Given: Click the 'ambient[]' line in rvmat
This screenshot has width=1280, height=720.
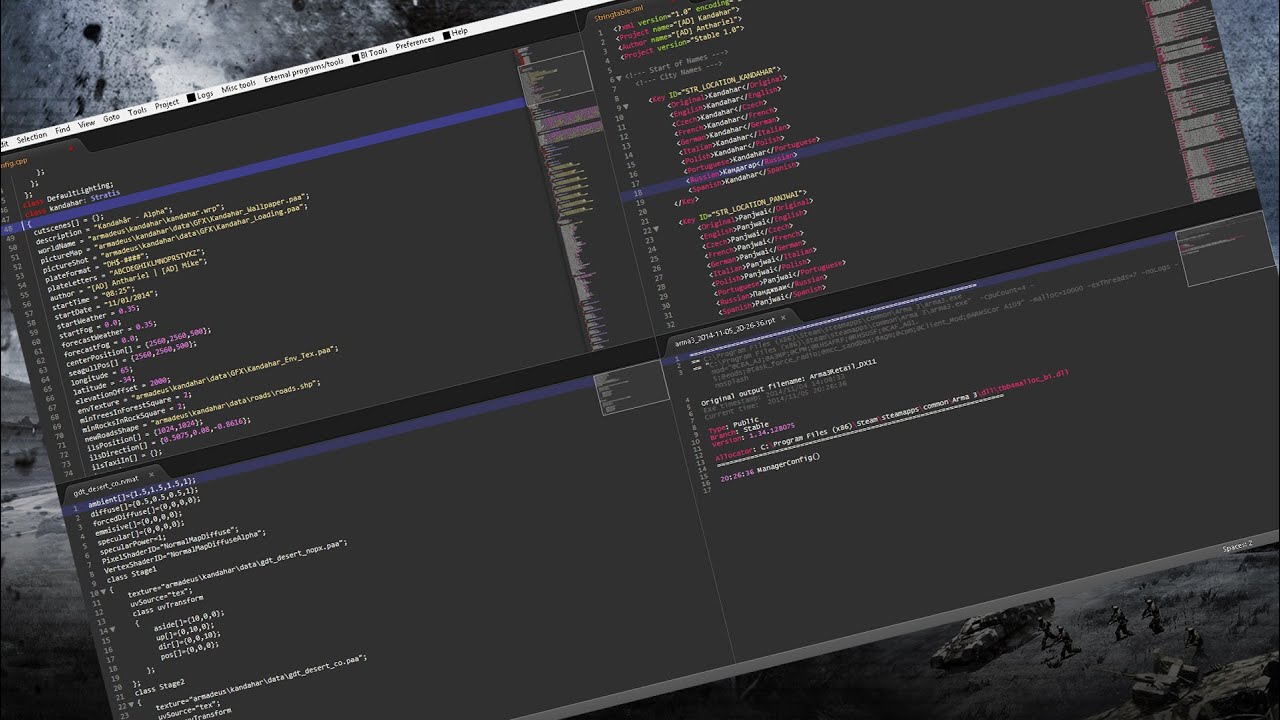Looking at the screenshot, I should 143,494.
